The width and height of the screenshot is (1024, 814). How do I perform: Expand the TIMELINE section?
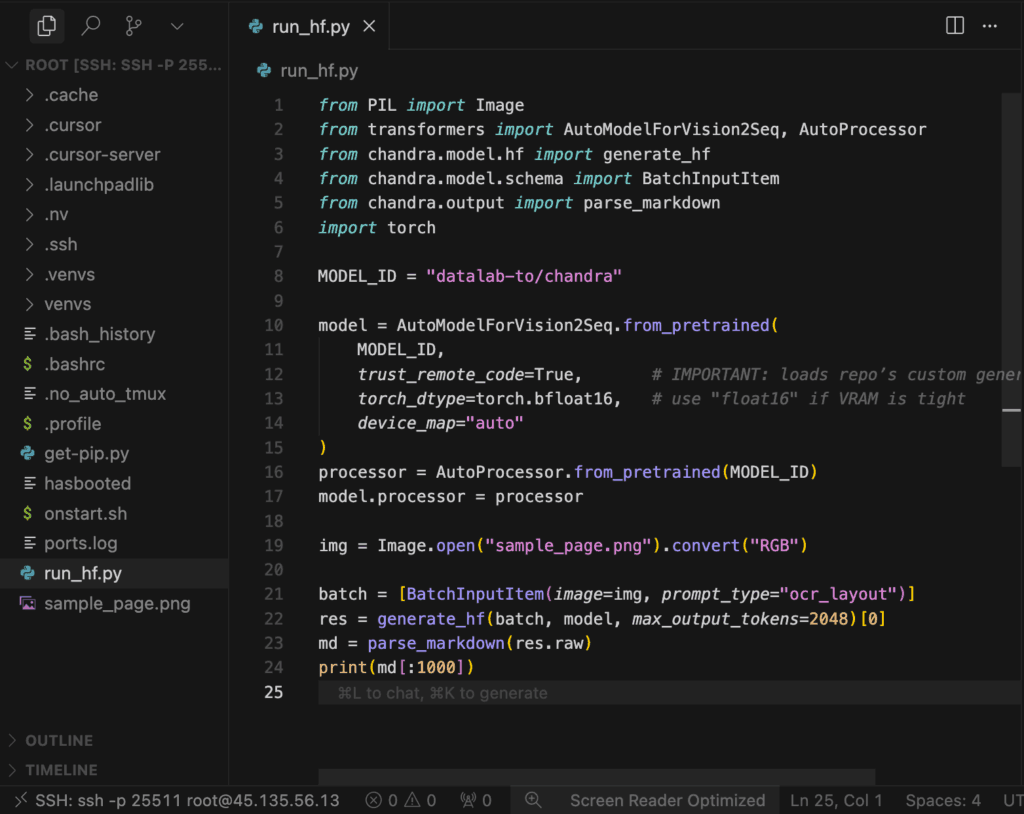click(60, 770)
